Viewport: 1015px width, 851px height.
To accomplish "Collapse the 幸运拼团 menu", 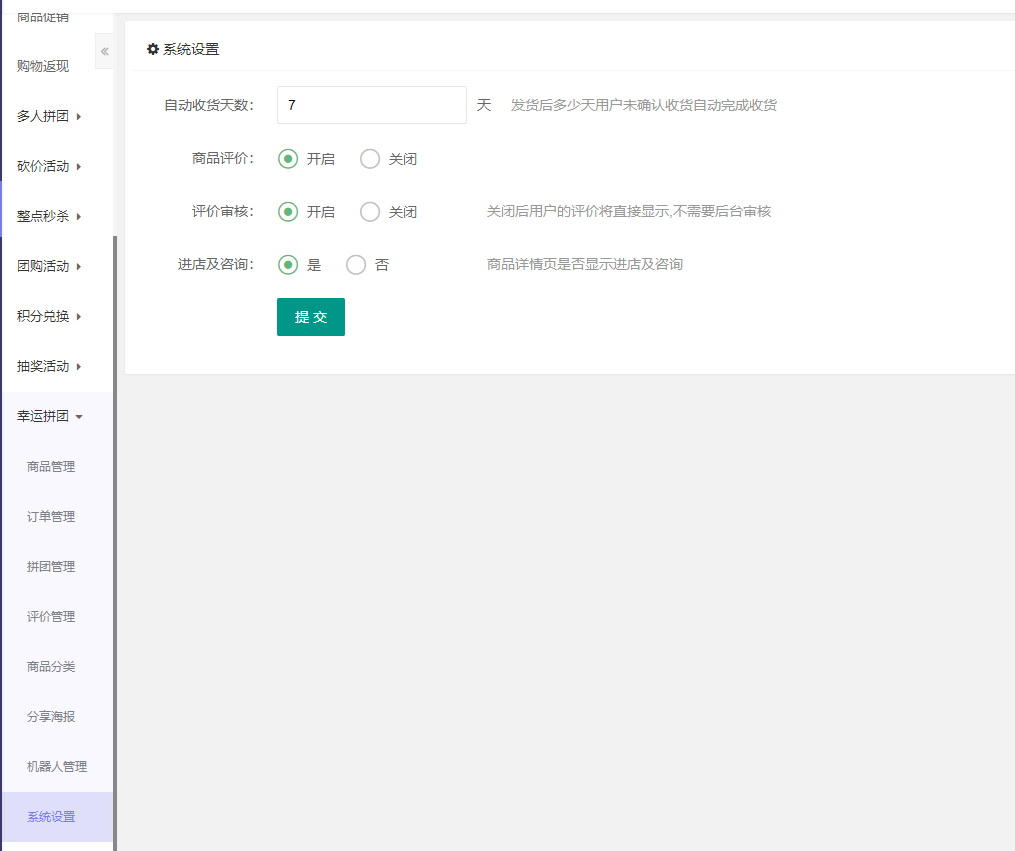I will pyautogui.click(x=48, y=416).
